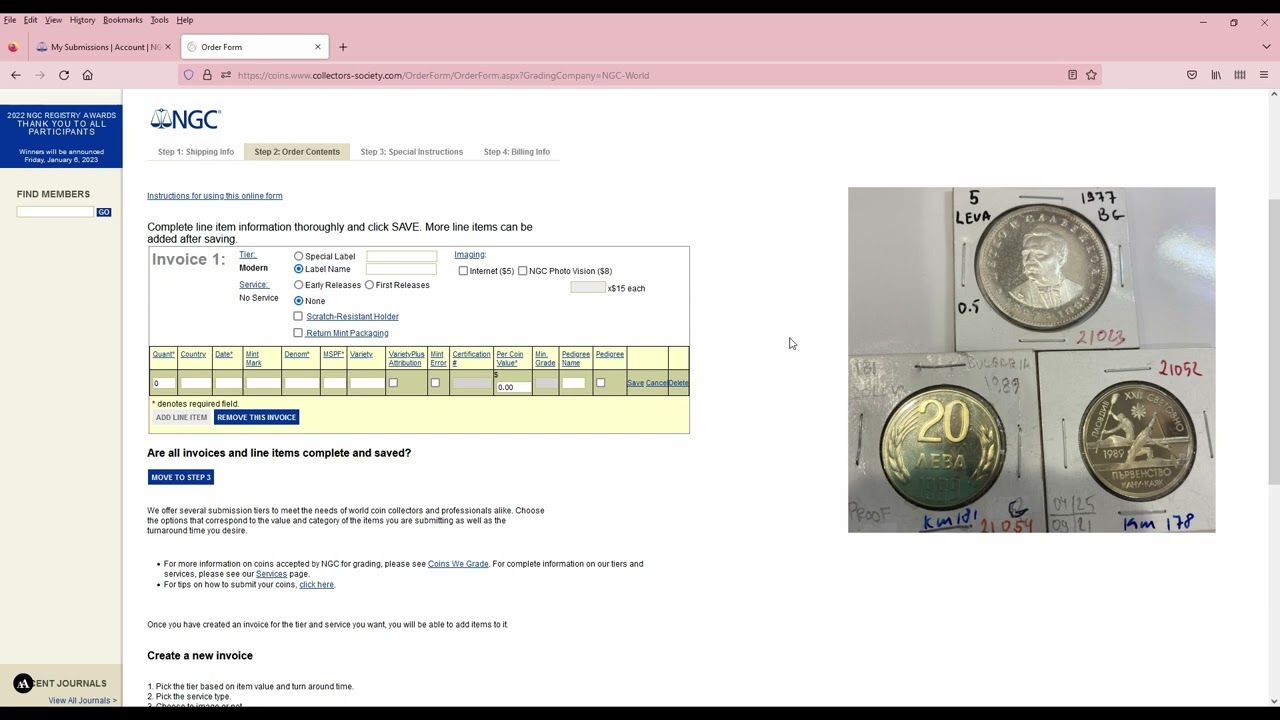Click MOVE TO STEP 3 button

(181, 477)
